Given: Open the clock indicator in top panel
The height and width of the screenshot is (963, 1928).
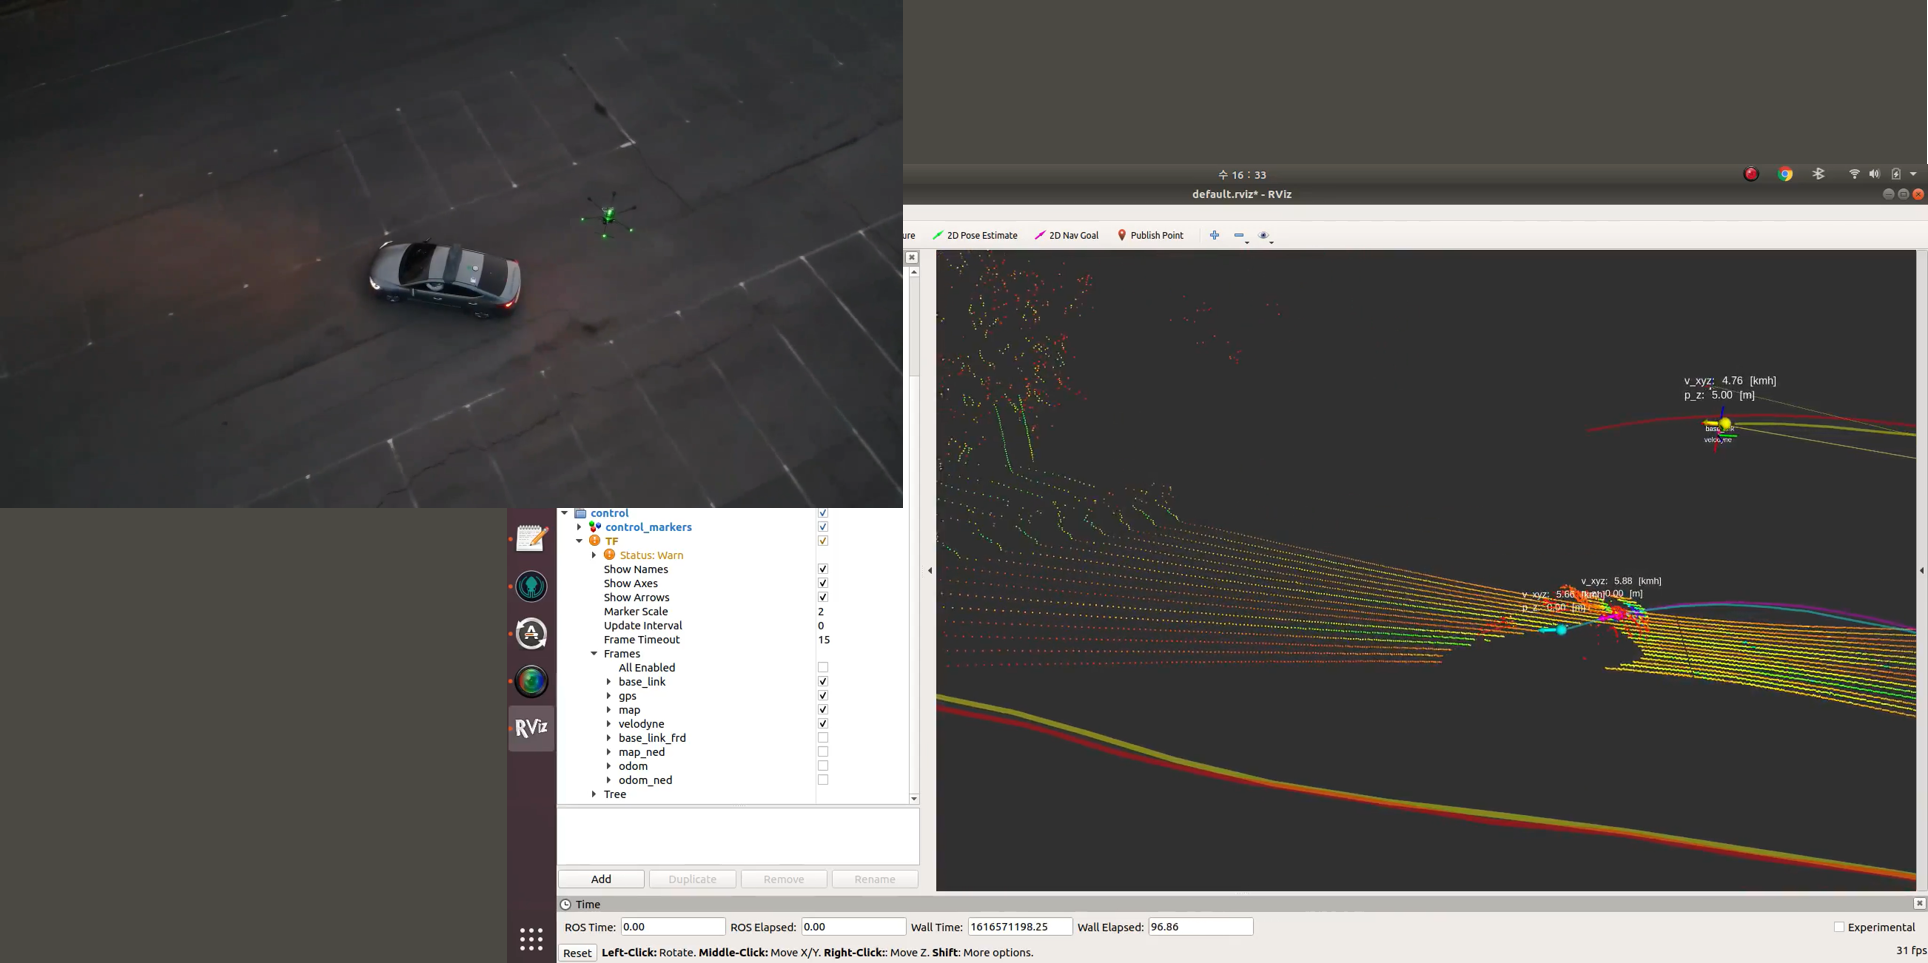Looking at the screenshot, I should point(1243,174).
